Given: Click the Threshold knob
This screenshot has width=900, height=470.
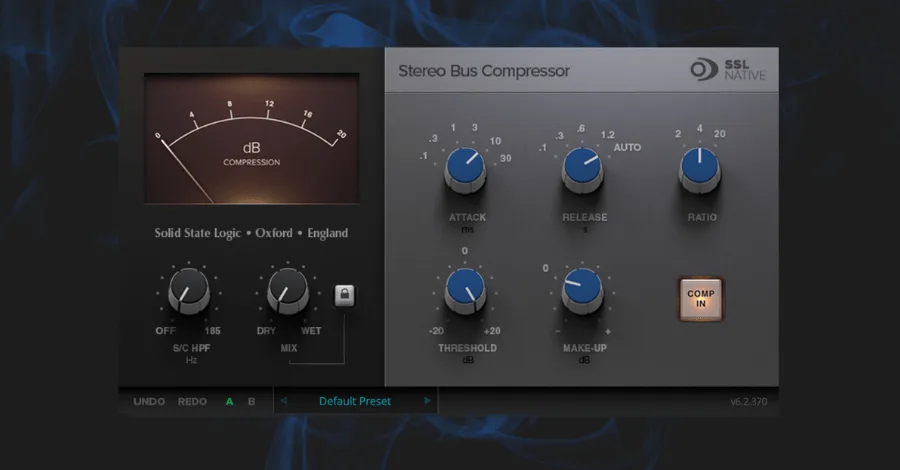Looking at the screenshot, I should click(465, 290).
